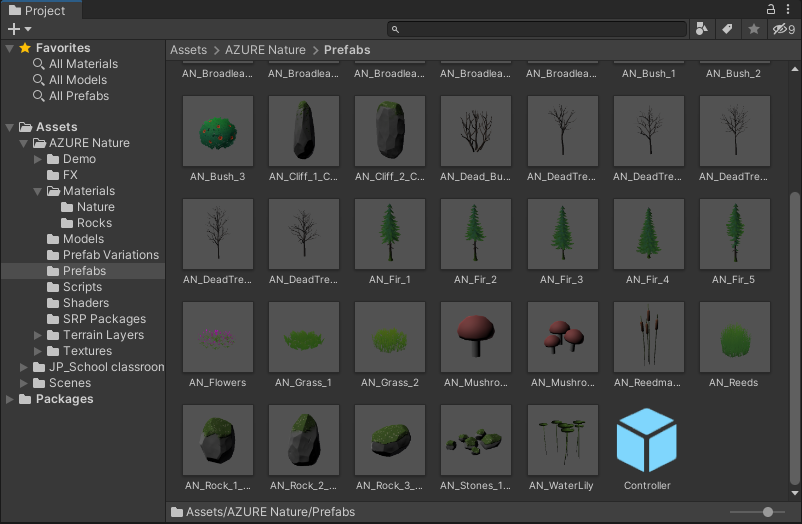The width and height of the screenshot is (802, 524).
Task: Expand the Demo folder arrow
Action: coord(37,159)
